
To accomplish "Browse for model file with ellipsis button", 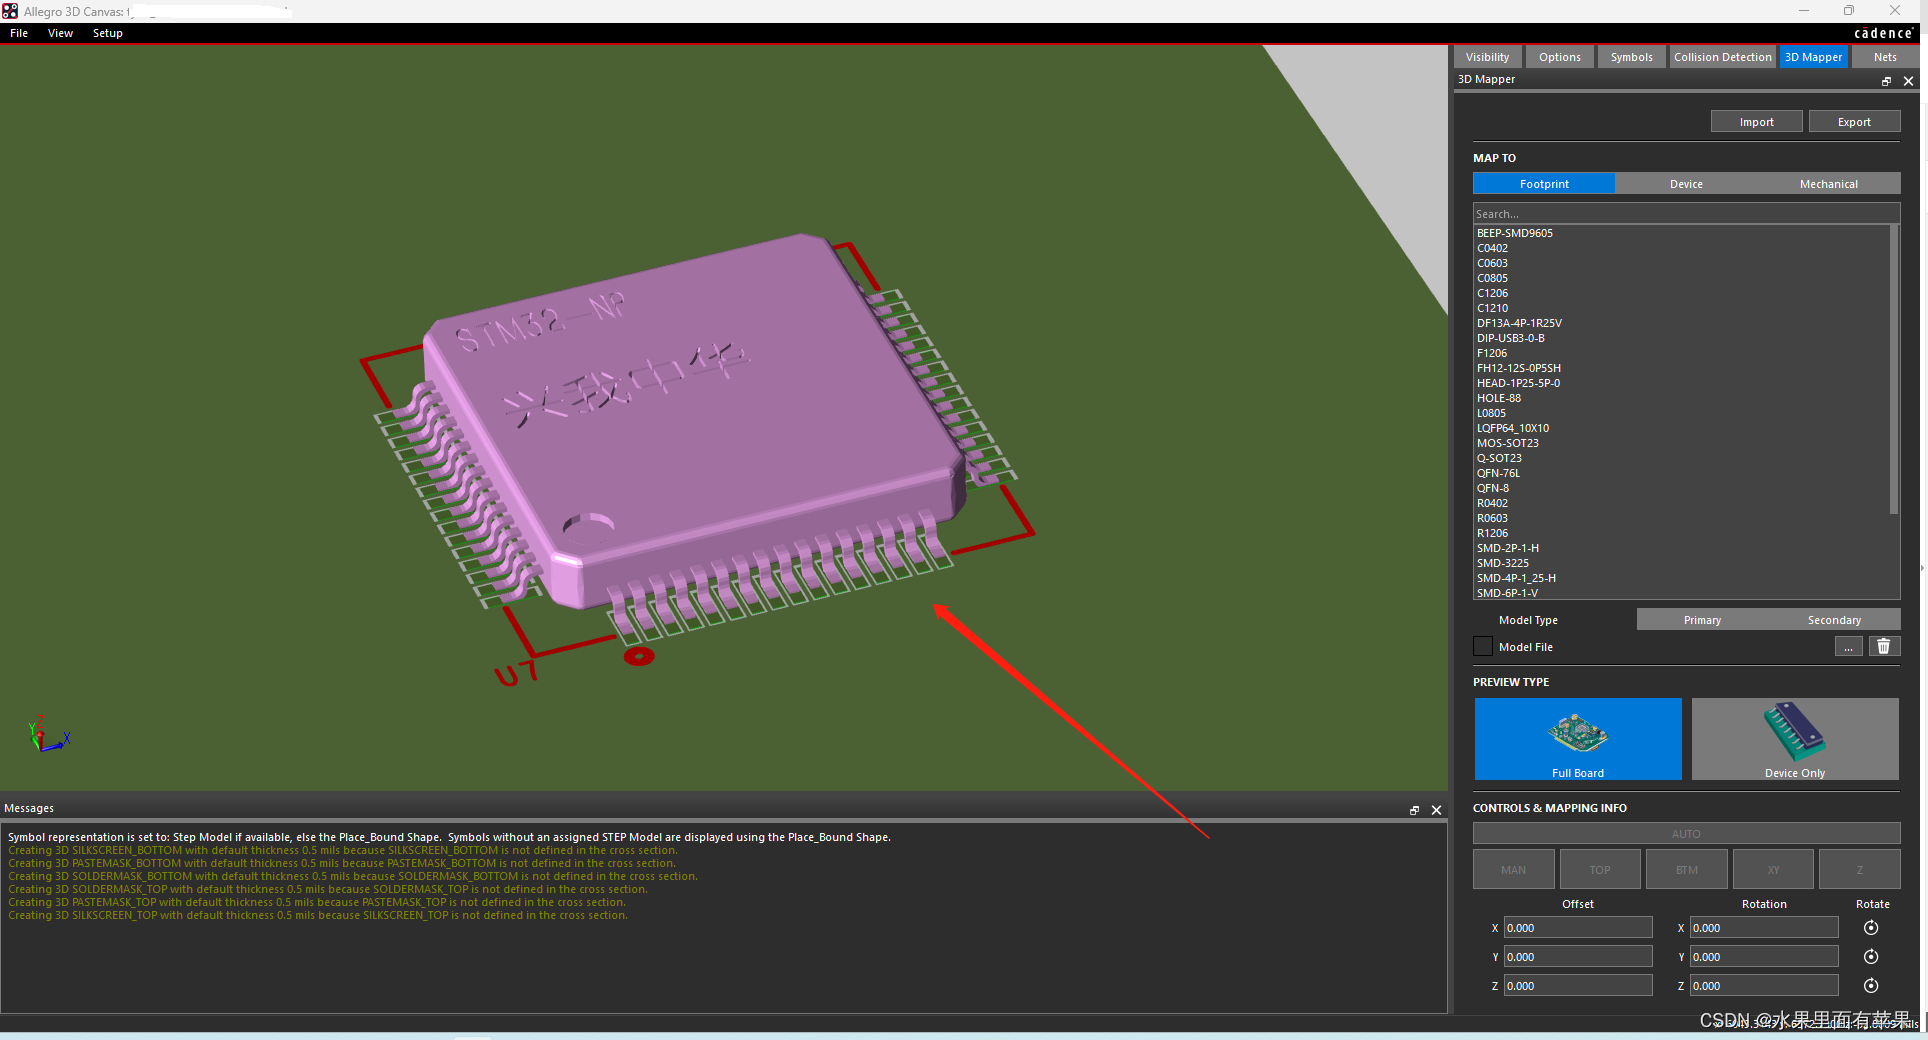I will click(1848, 647).
